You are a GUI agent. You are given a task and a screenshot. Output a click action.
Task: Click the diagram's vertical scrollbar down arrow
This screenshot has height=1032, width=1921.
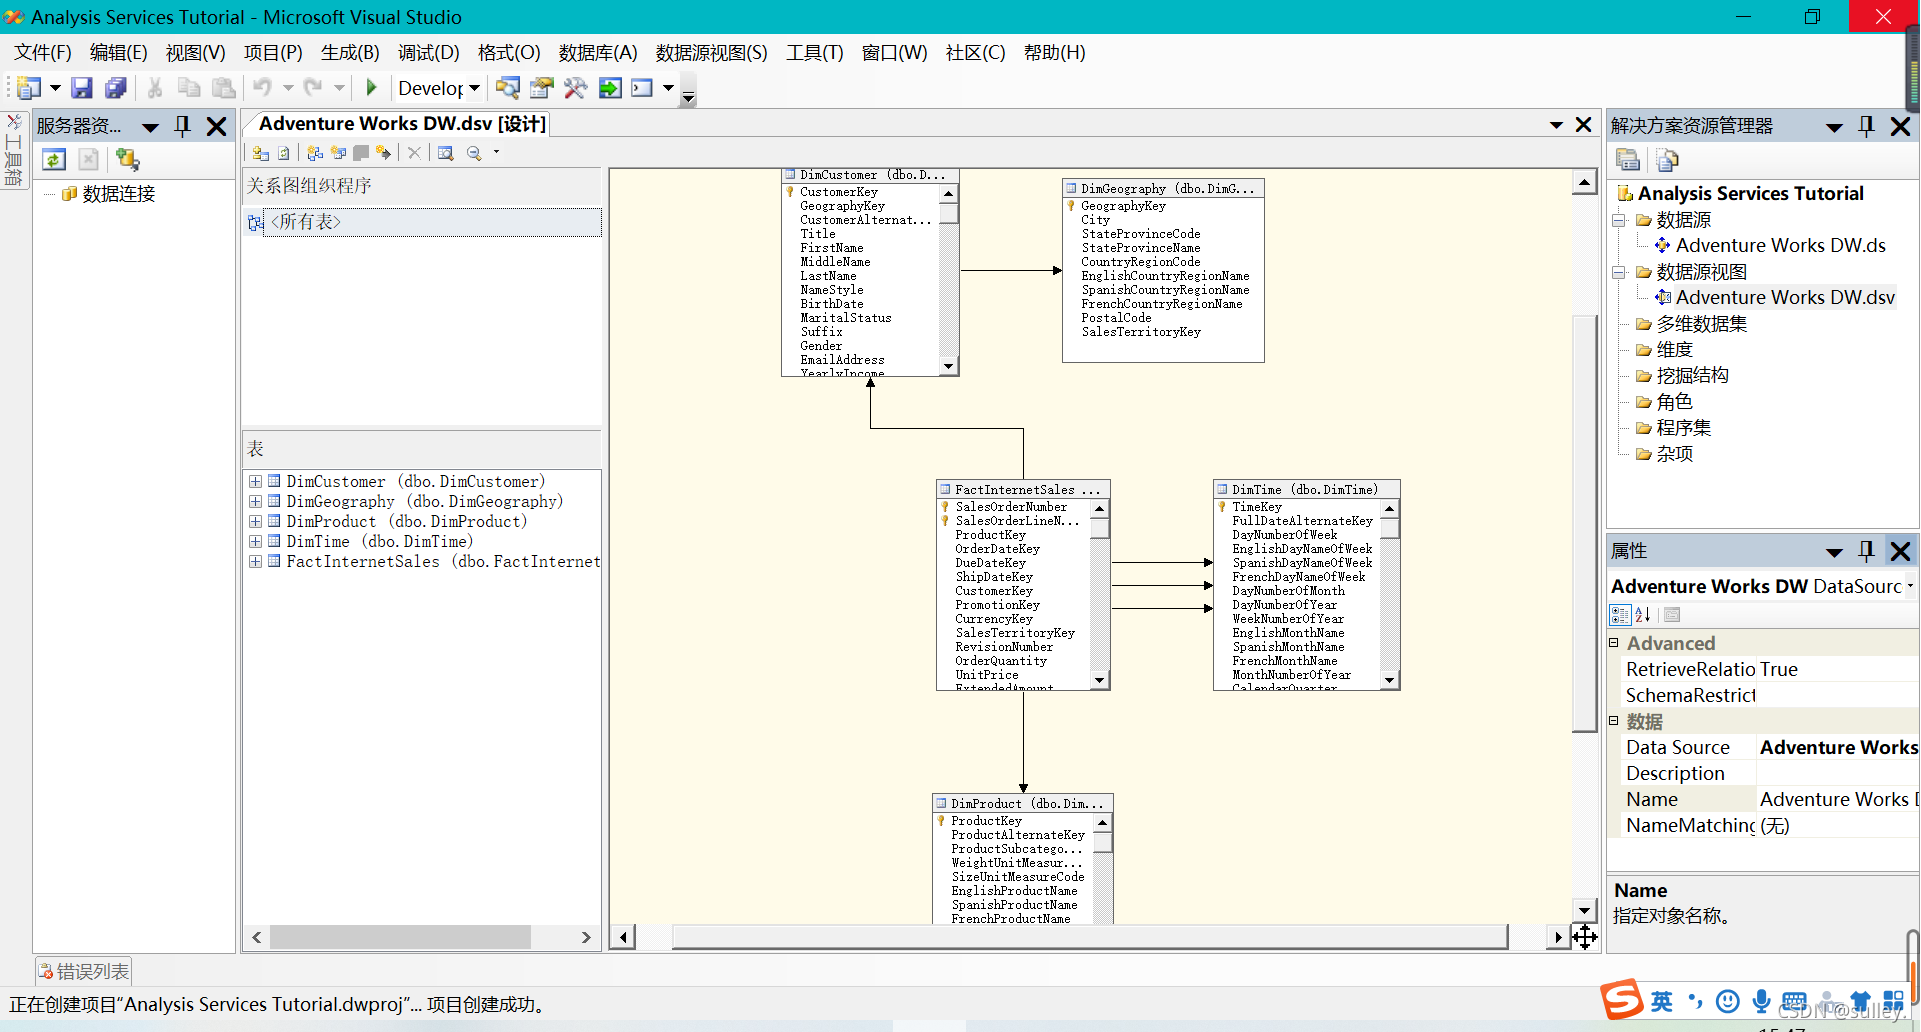1584,910
